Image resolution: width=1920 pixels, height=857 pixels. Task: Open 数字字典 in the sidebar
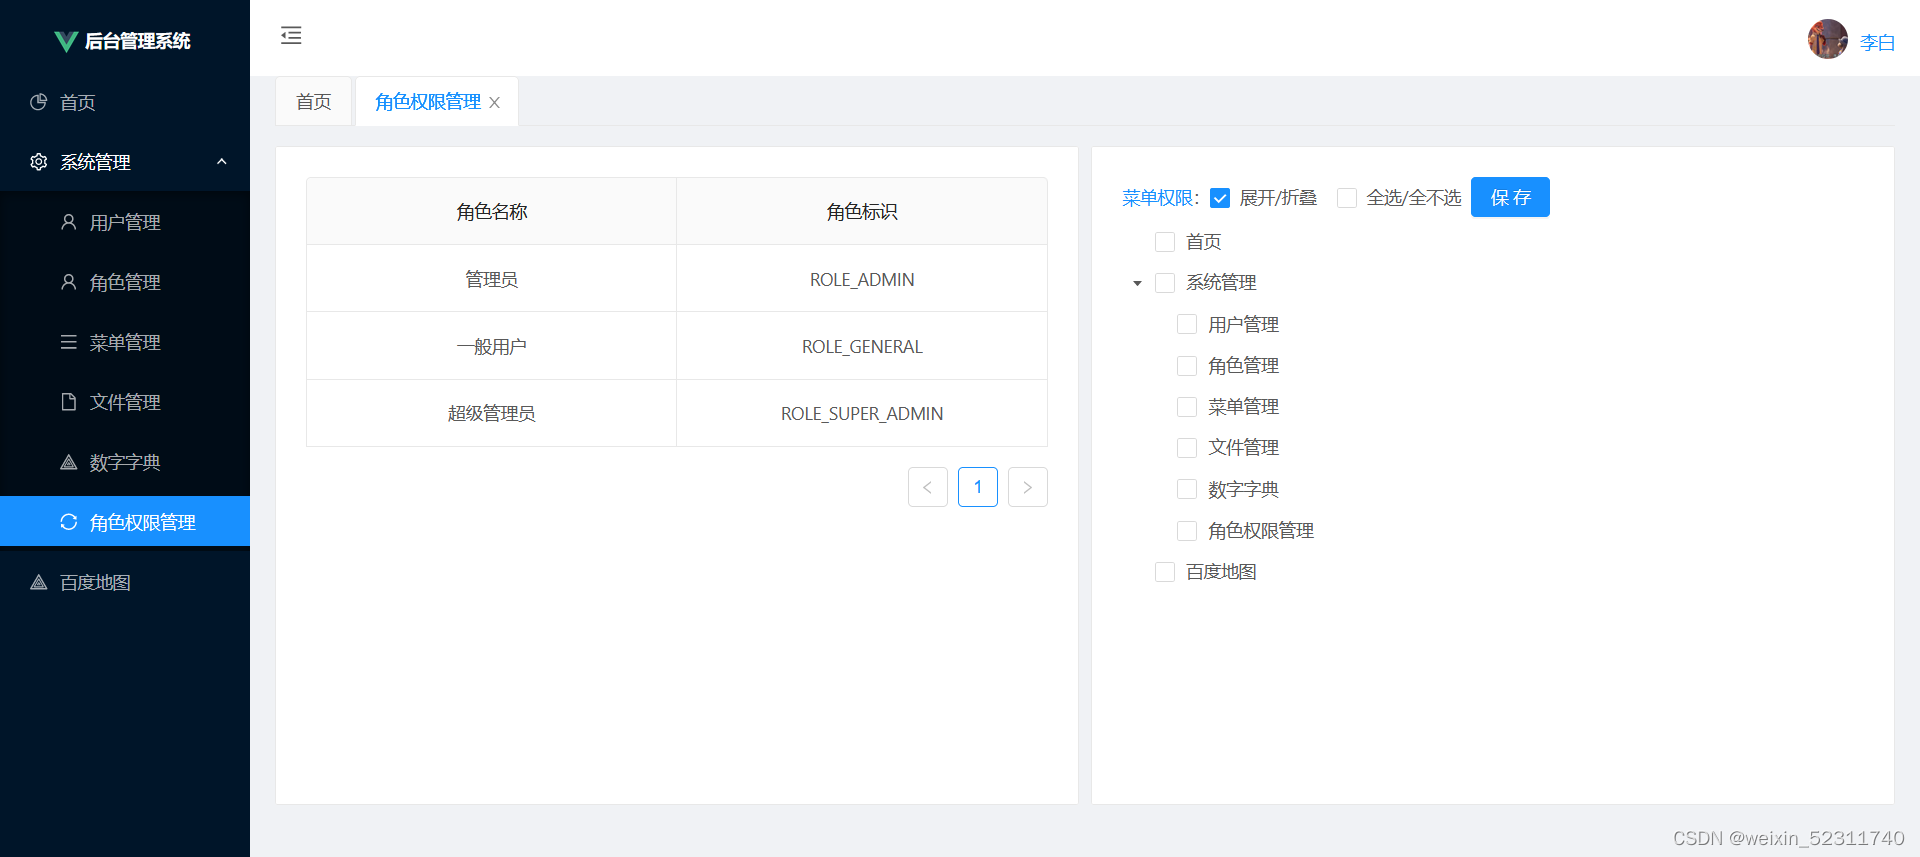point(125,462)
